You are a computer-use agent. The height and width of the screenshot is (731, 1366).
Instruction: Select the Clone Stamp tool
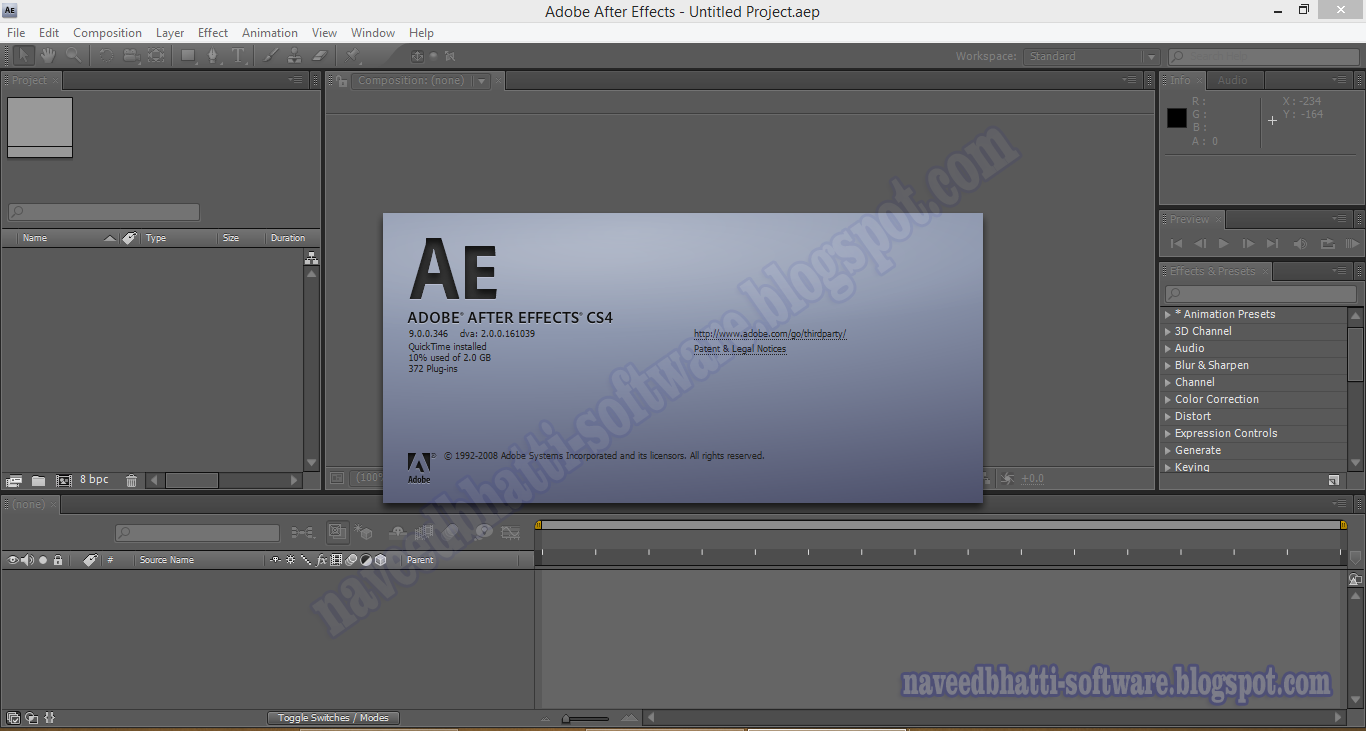[x=295, y=56]
